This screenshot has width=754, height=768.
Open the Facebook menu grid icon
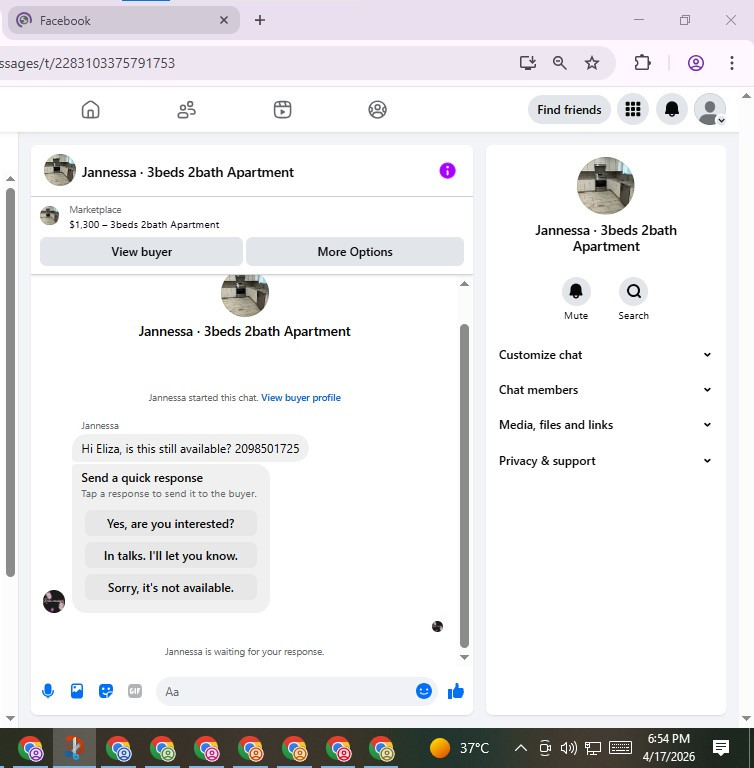tap(633, 109)
